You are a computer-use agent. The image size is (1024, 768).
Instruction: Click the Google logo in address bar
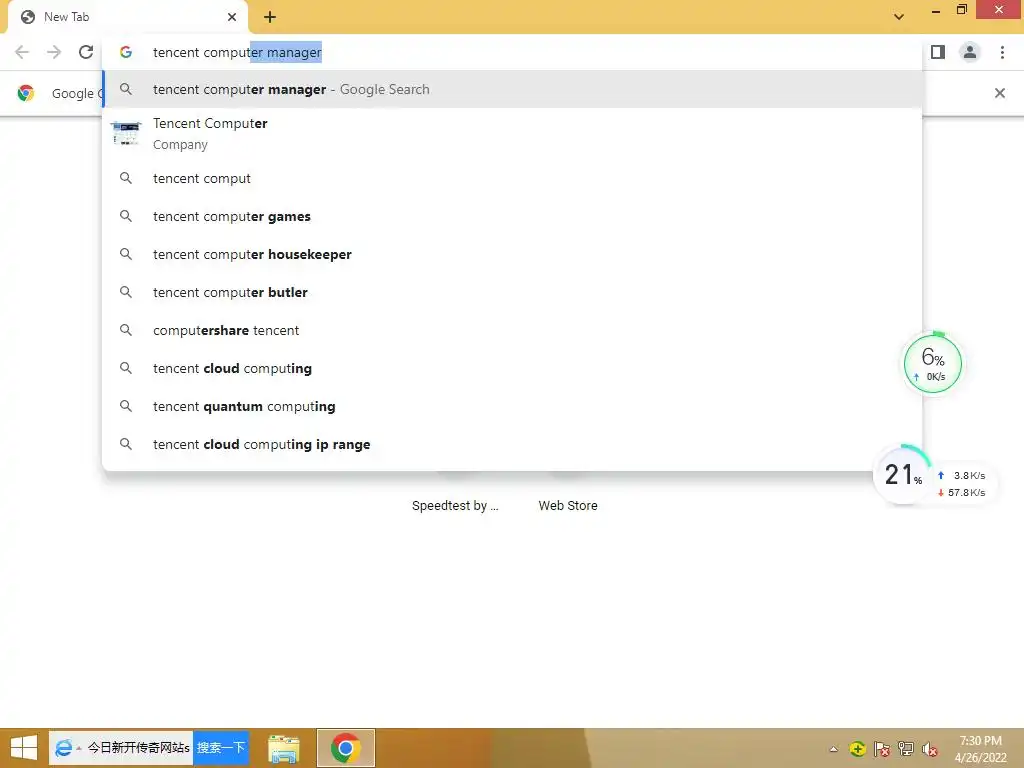(125, 52)
